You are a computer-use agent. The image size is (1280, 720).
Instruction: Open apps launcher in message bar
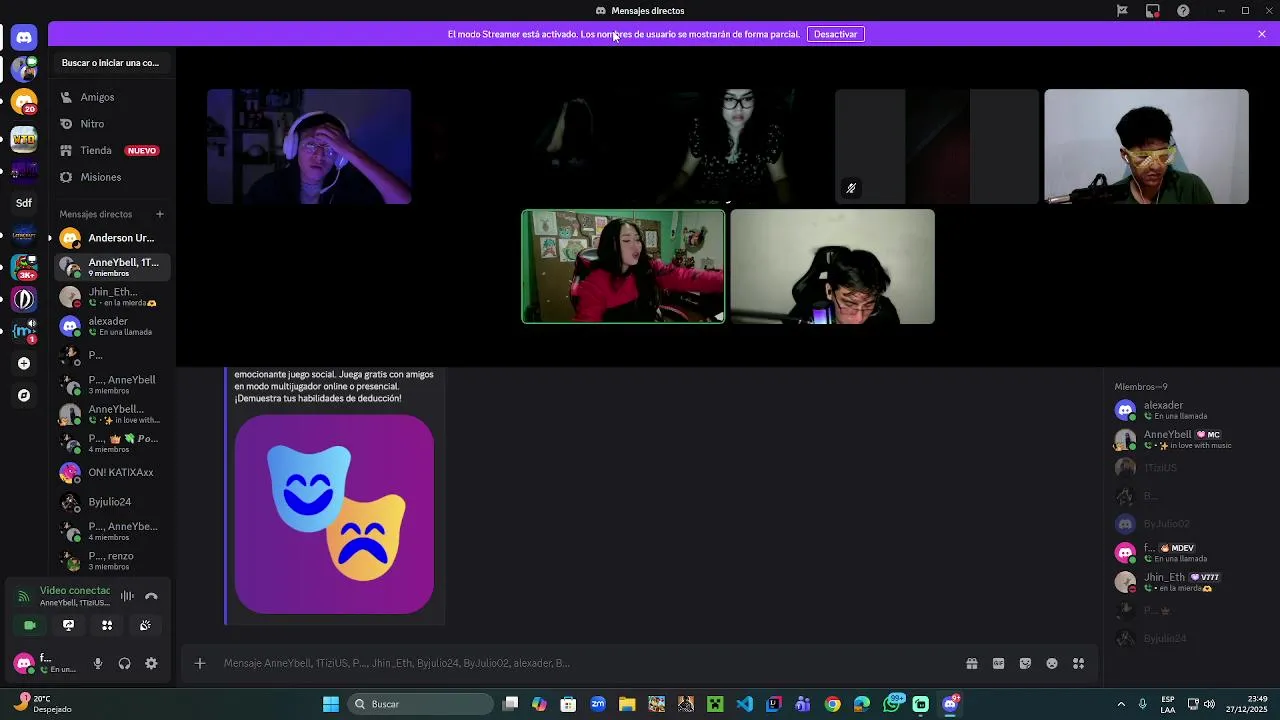[x=1078, y=663]
